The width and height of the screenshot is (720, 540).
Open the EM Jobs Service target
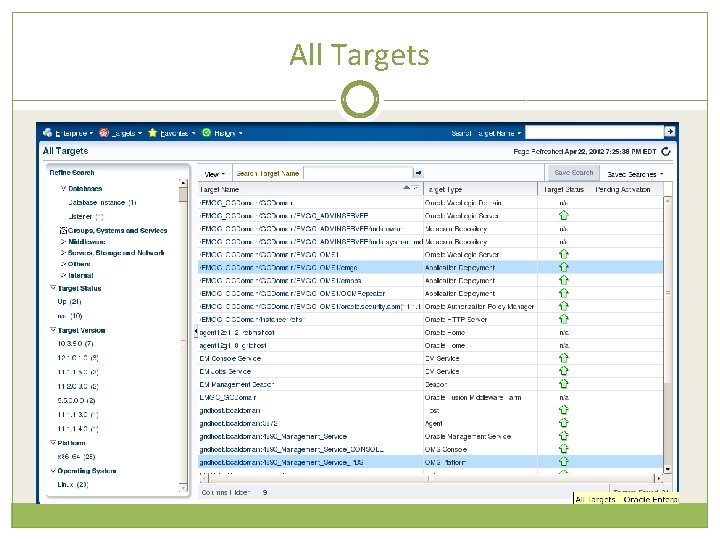(x=225, y=371)
